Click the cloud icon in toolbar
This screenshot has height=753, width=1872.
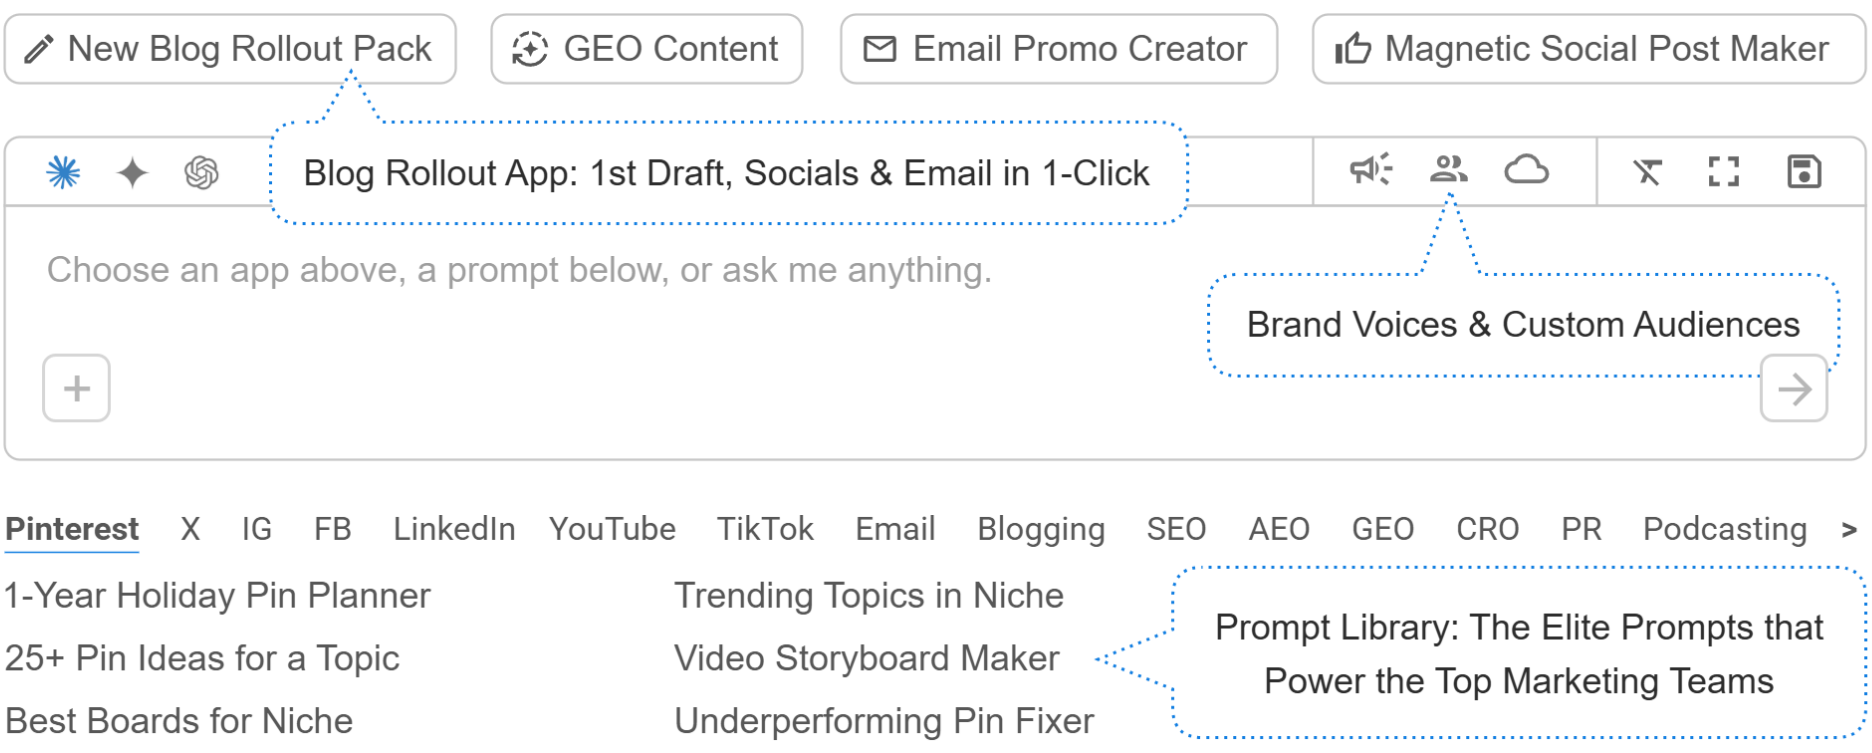click(x=1526, y=170)
